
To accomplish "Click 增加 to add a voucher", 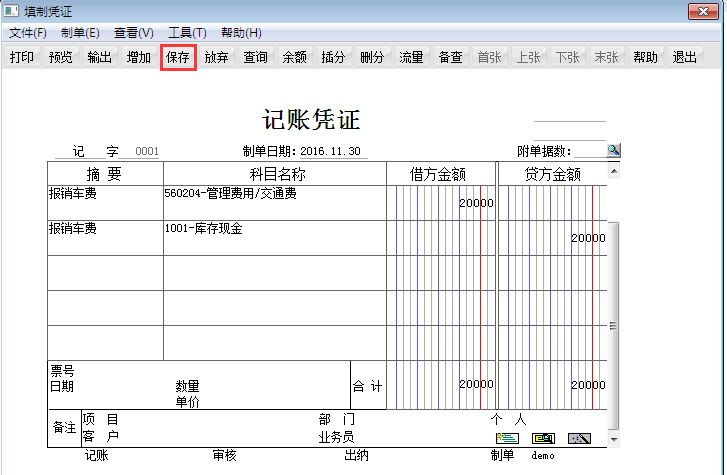I will pyautogui.click(x=139, y=57).
